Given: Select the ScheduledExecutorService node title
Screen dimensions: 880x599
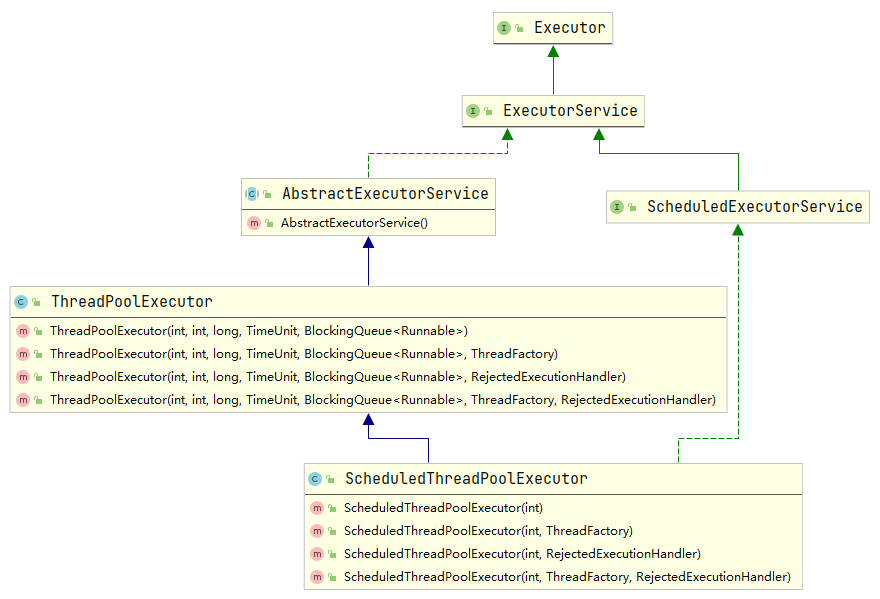Looking at the screenshot, I should 754,207.
